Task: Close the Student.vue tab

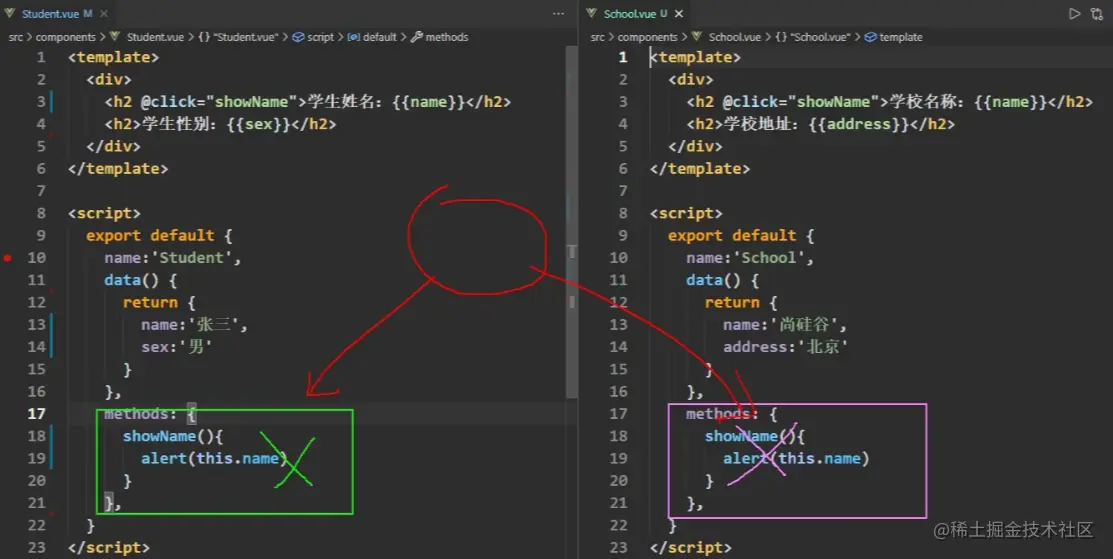Action: pyautogui.click(x=104, y=13)
